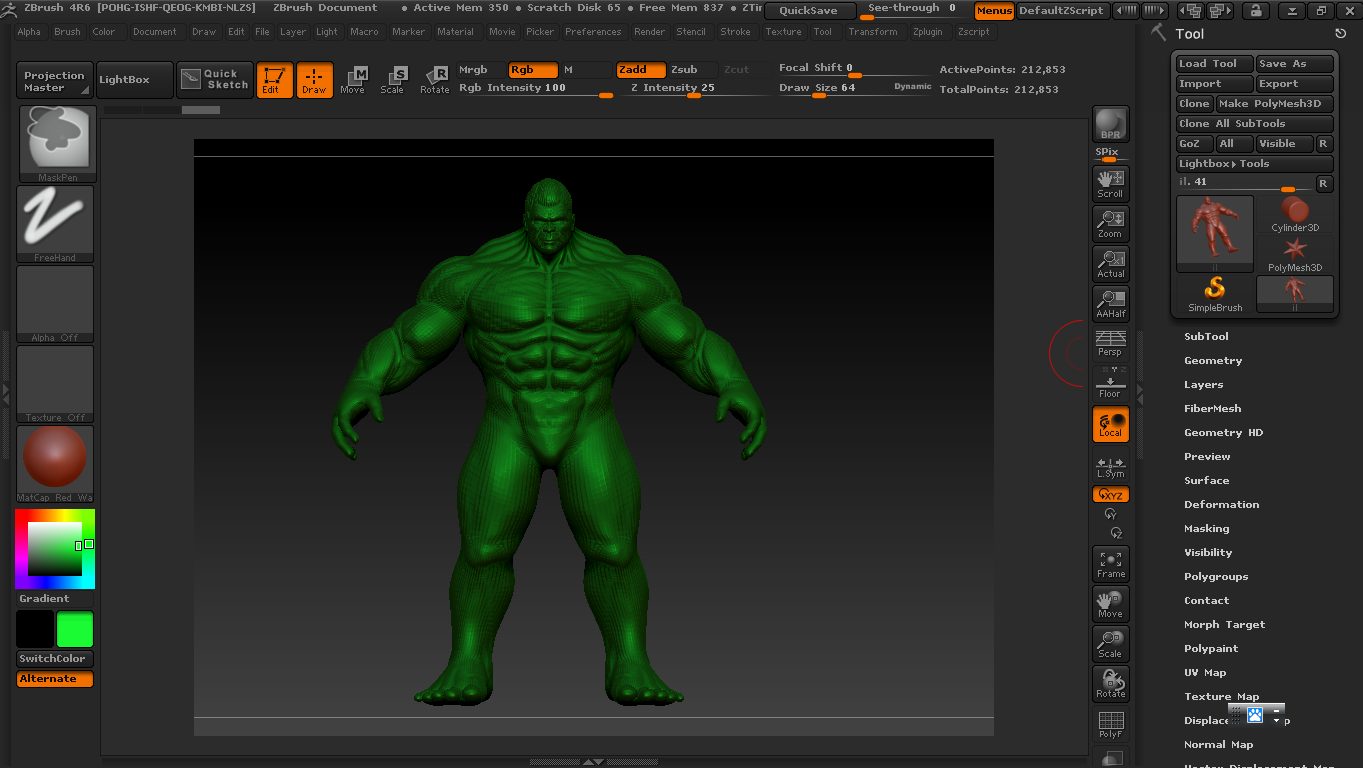
Task: Click the Frame mesh icon
Action: [x=1111, y=564]
